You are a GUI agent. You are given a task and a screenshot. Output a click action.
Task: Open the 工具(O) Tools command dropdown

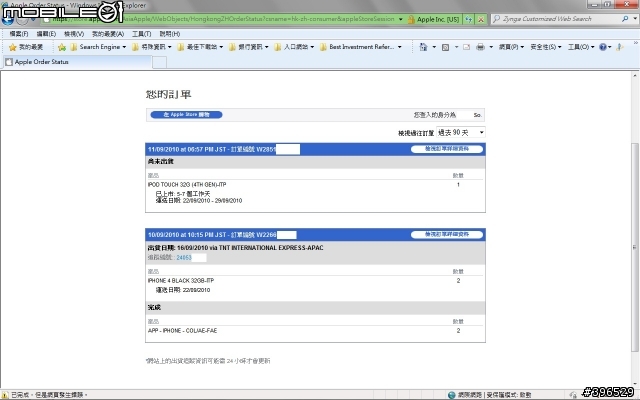coord(581,47)
